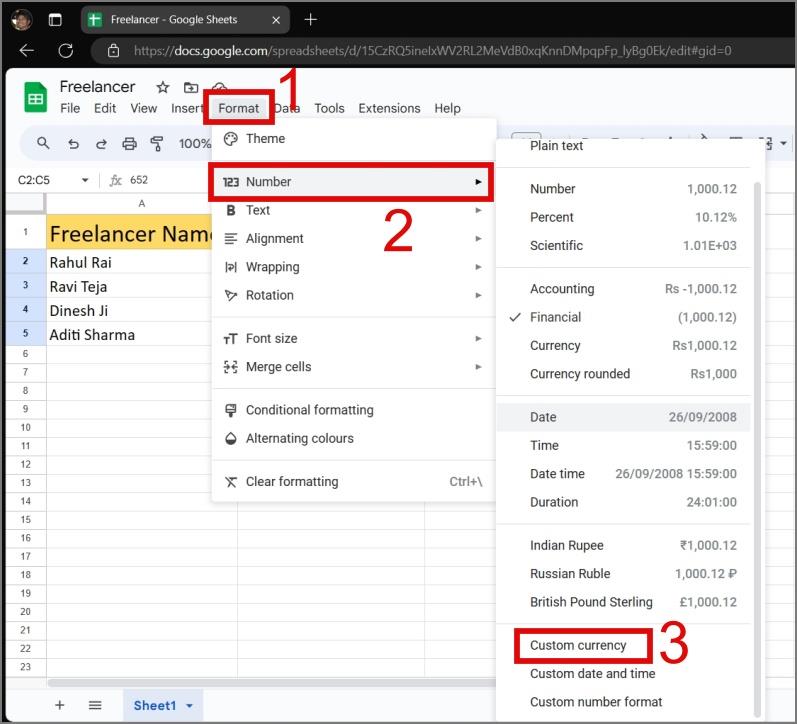Reload the page with refresh icon
The width and height of the screenshot is (797, 724).
click(66, 50)
